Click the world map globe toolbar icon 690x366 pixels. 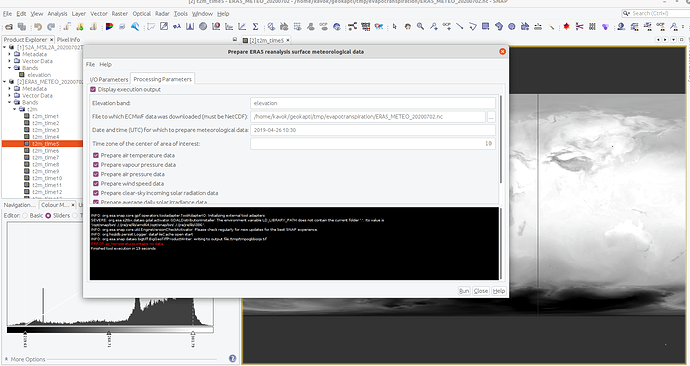[x=337, y=27]
